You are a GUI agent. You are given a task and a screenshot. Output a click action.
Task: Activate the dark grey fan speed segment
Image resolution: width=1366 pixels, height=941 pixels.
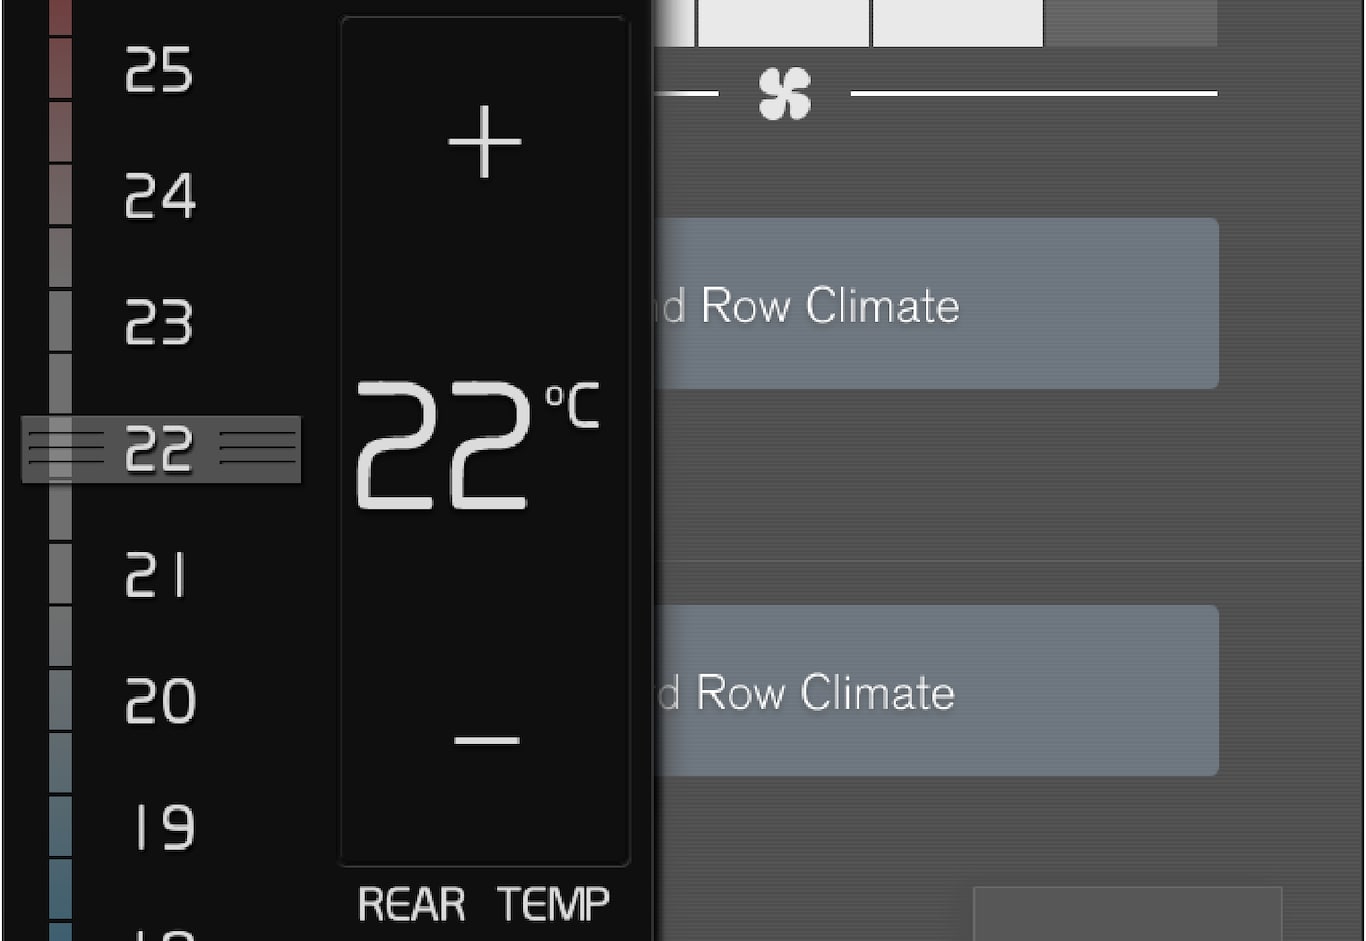coord(1131,22)
